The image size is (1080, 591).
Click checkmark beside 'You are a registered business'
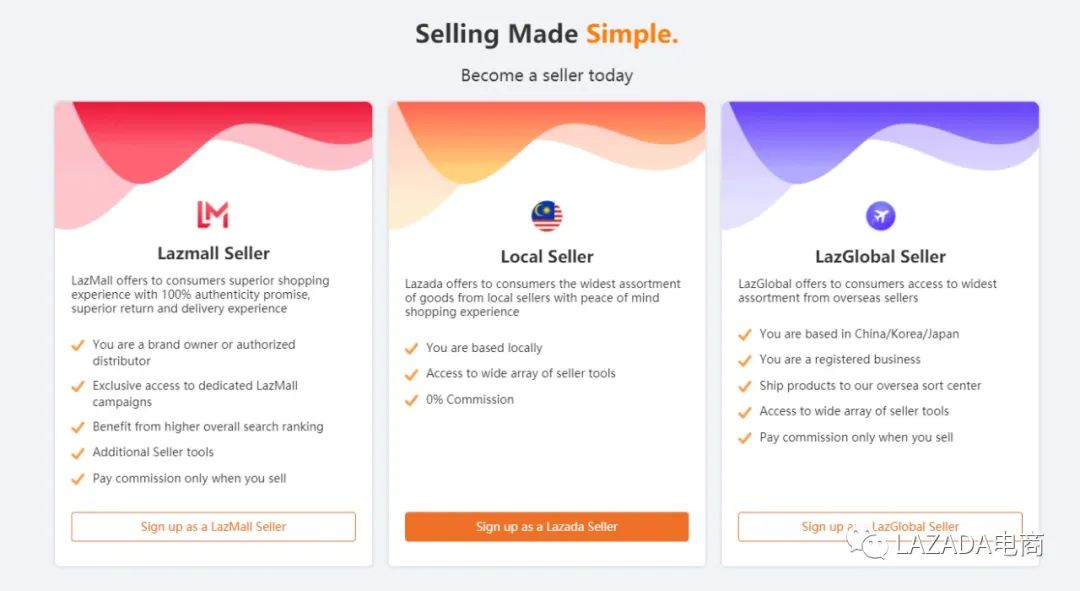point(744,360)
